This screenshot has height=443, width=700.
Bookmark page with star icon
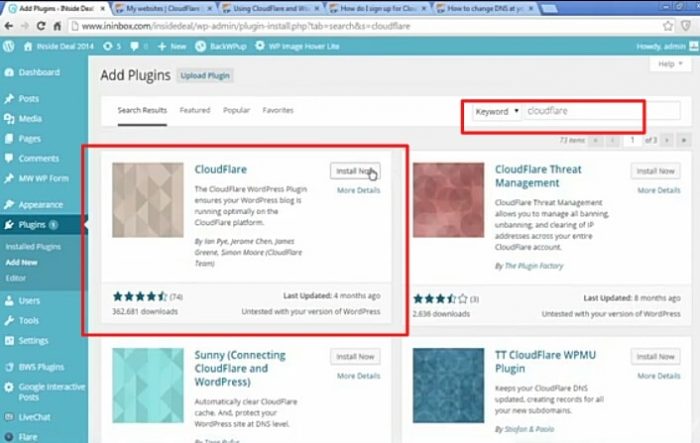668,26
